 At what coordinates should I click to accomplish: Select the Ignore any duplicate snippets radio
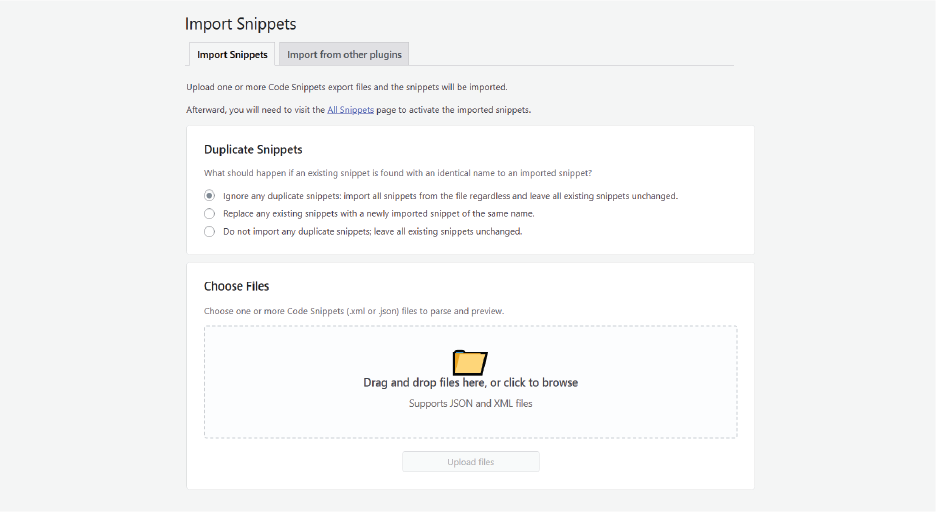(210, 196)
